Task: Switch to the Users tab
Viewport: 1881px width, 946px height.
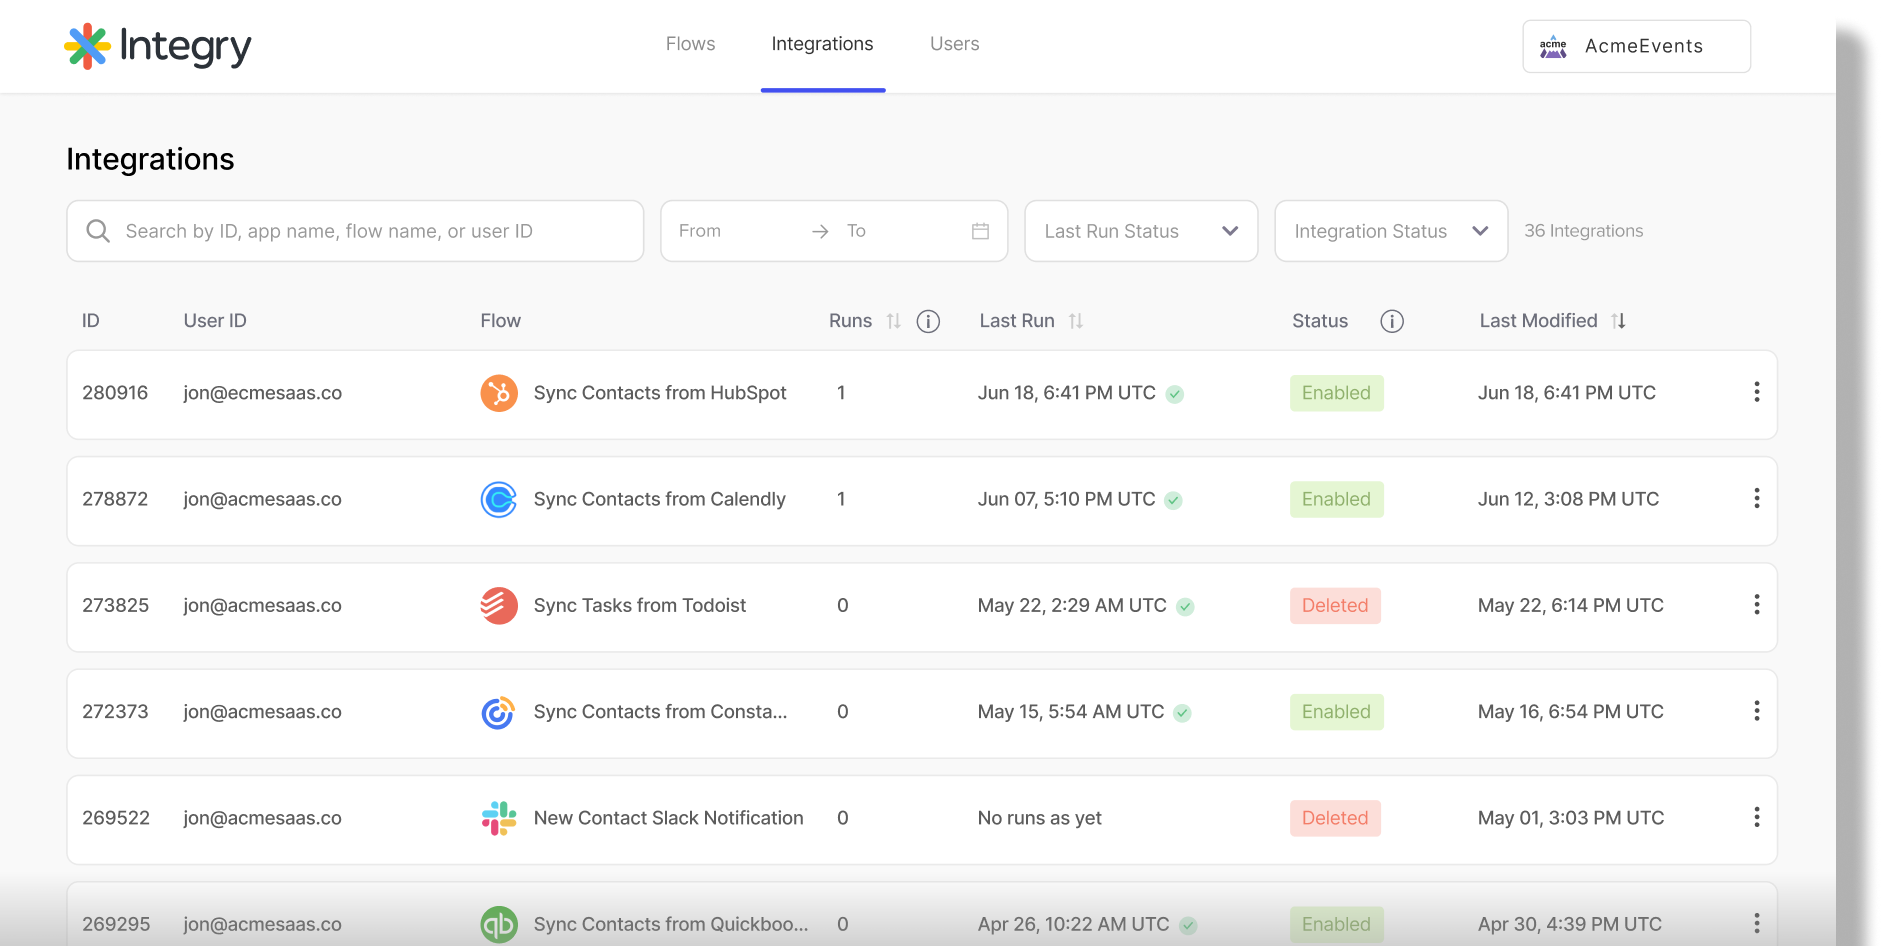Action: pyautogui.click(x=954, y=43)
